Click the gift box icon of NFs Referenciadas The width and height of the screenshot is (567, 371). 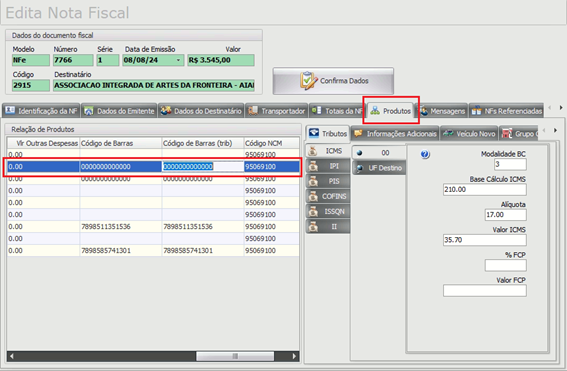477,110
